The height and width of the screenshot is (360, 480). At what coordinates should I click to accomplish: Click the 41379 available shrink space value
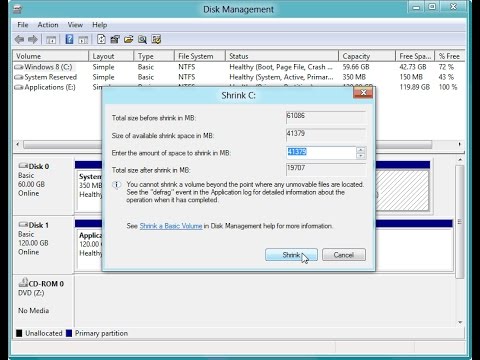pyautogui.click(x=326, y=135)
